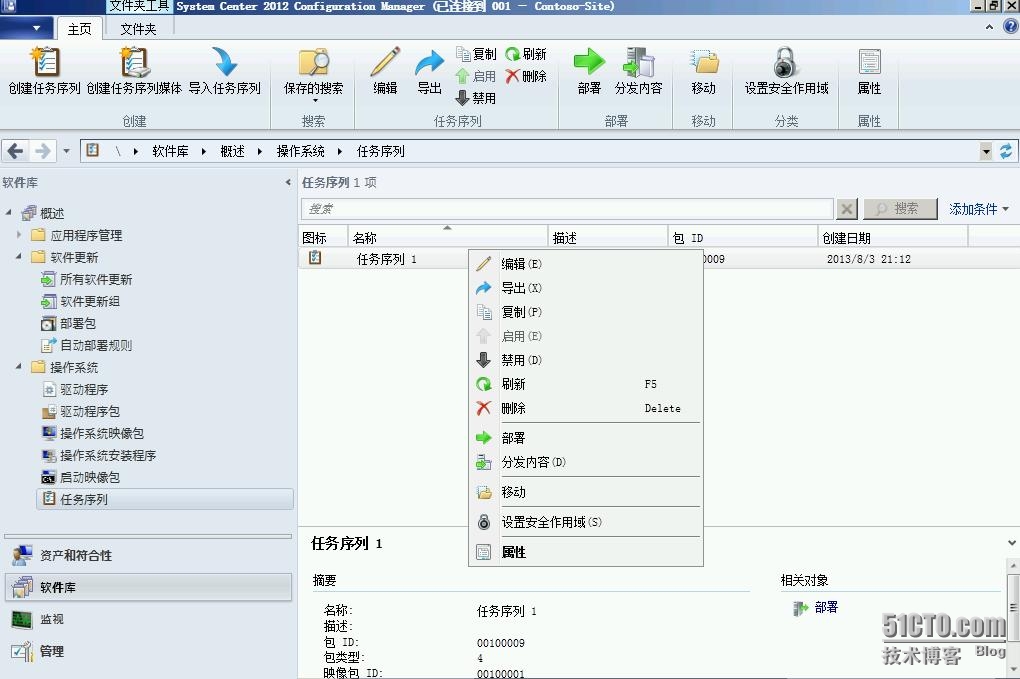Click 软件库 in the breadcrumb path
Image resolution: width=1020 pixels, height=679 pixels.
(170, 152)
